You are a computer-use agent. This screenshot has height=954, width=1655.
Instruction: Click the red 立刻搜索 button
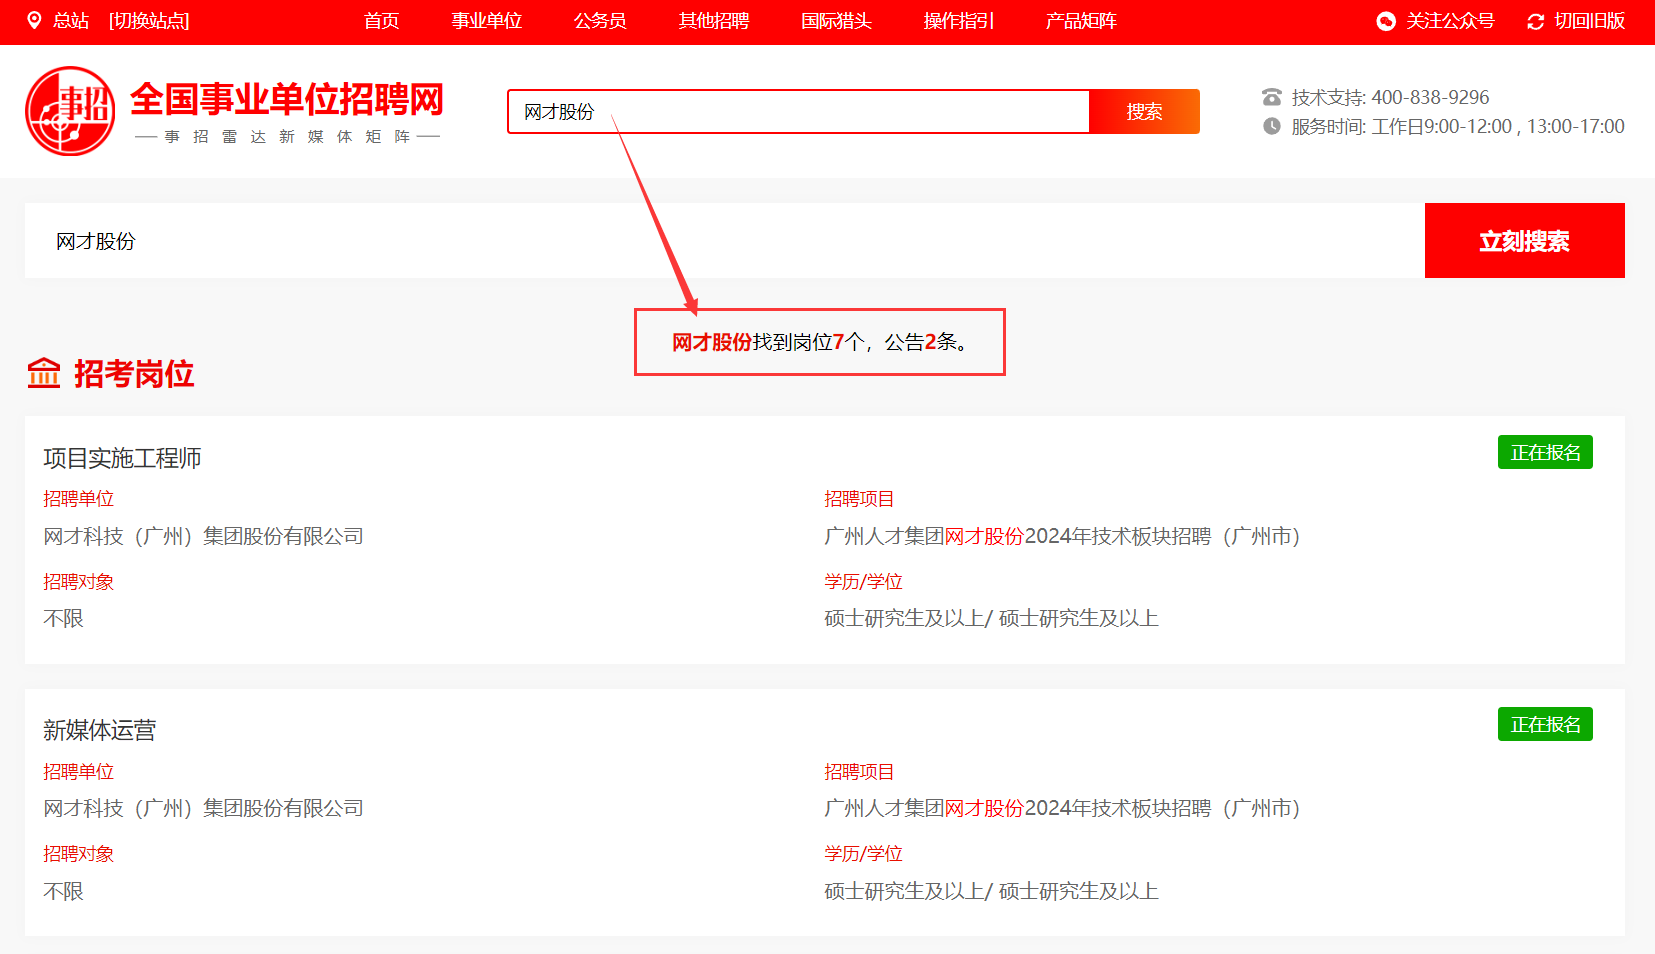pyautogui.click(x=1524, y=241)
